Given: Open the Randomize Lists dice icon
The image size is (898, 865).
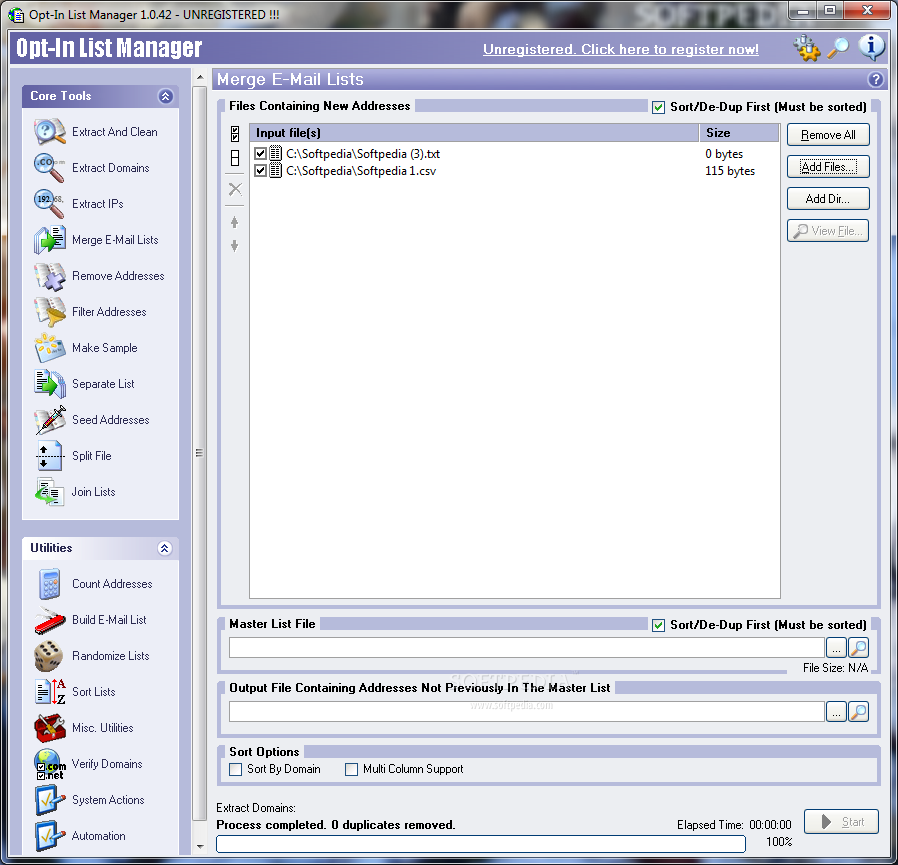Looking at the screenshot, I should (50, 656).
